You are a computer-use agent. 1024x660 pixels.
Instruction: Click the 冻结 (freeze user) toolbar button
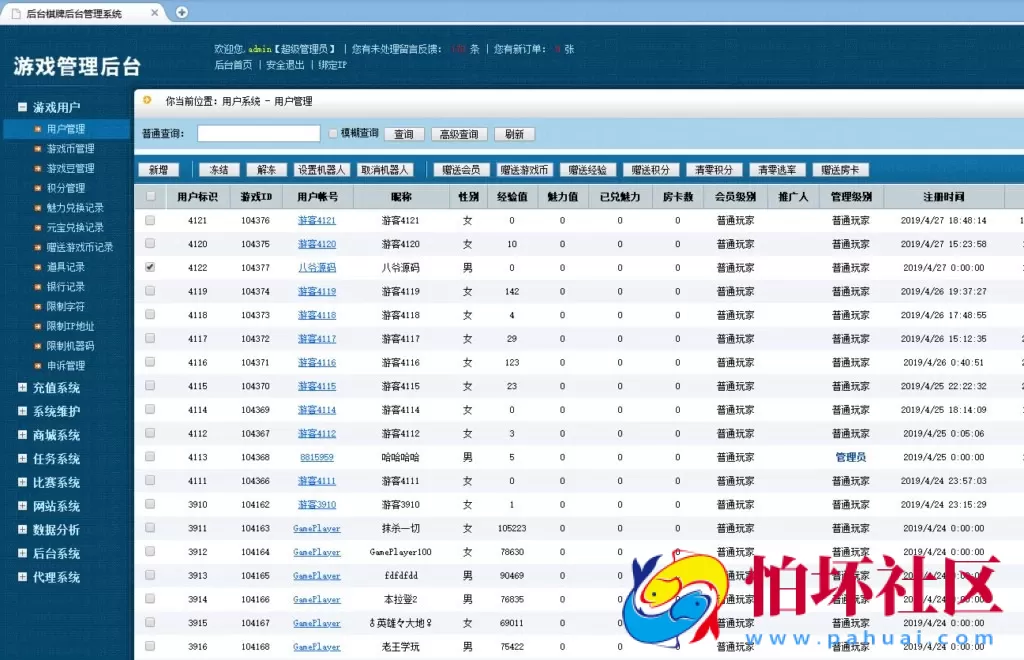point(219,169)
